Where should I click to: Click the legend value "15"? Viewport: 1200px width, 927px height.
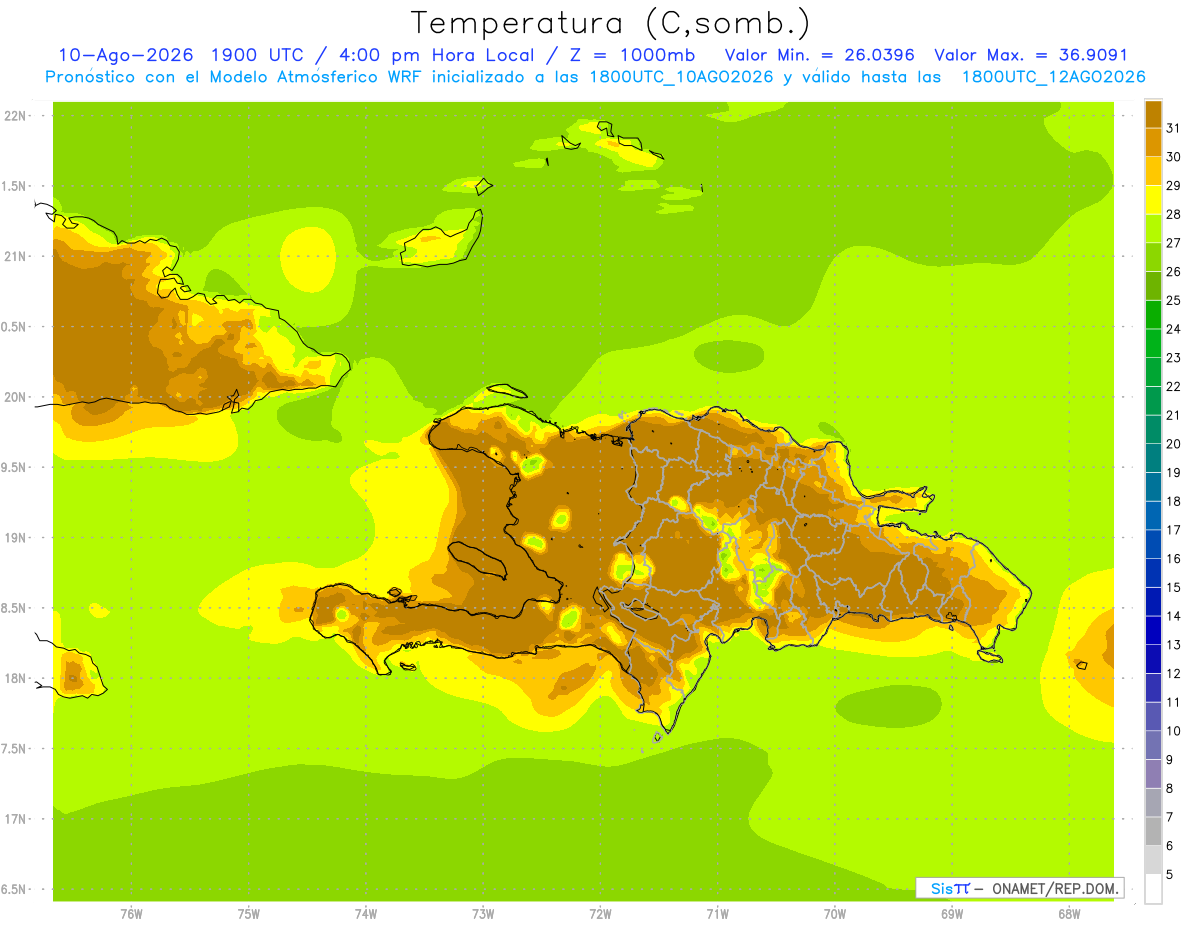click(1173, 587)
